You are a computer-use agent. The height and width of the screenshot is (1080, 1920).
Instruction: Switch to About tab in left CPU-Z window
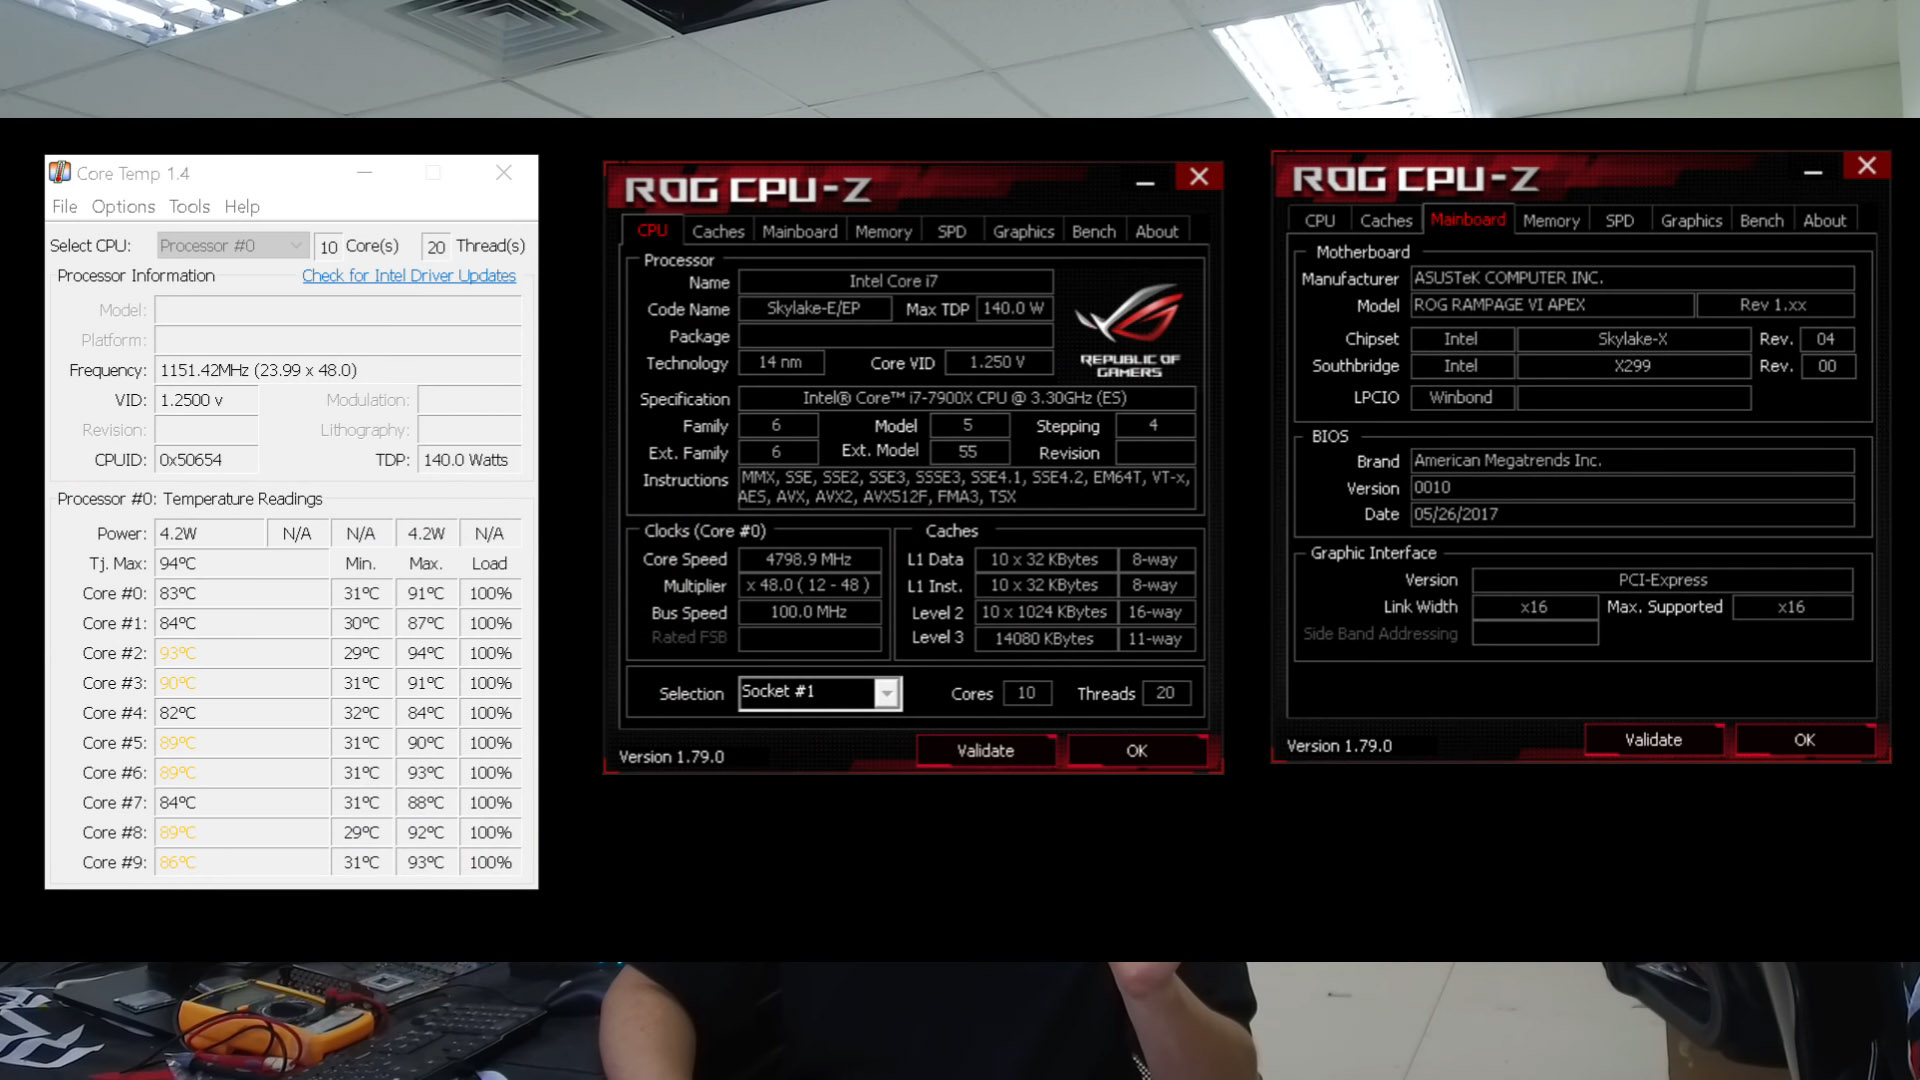1156,232
